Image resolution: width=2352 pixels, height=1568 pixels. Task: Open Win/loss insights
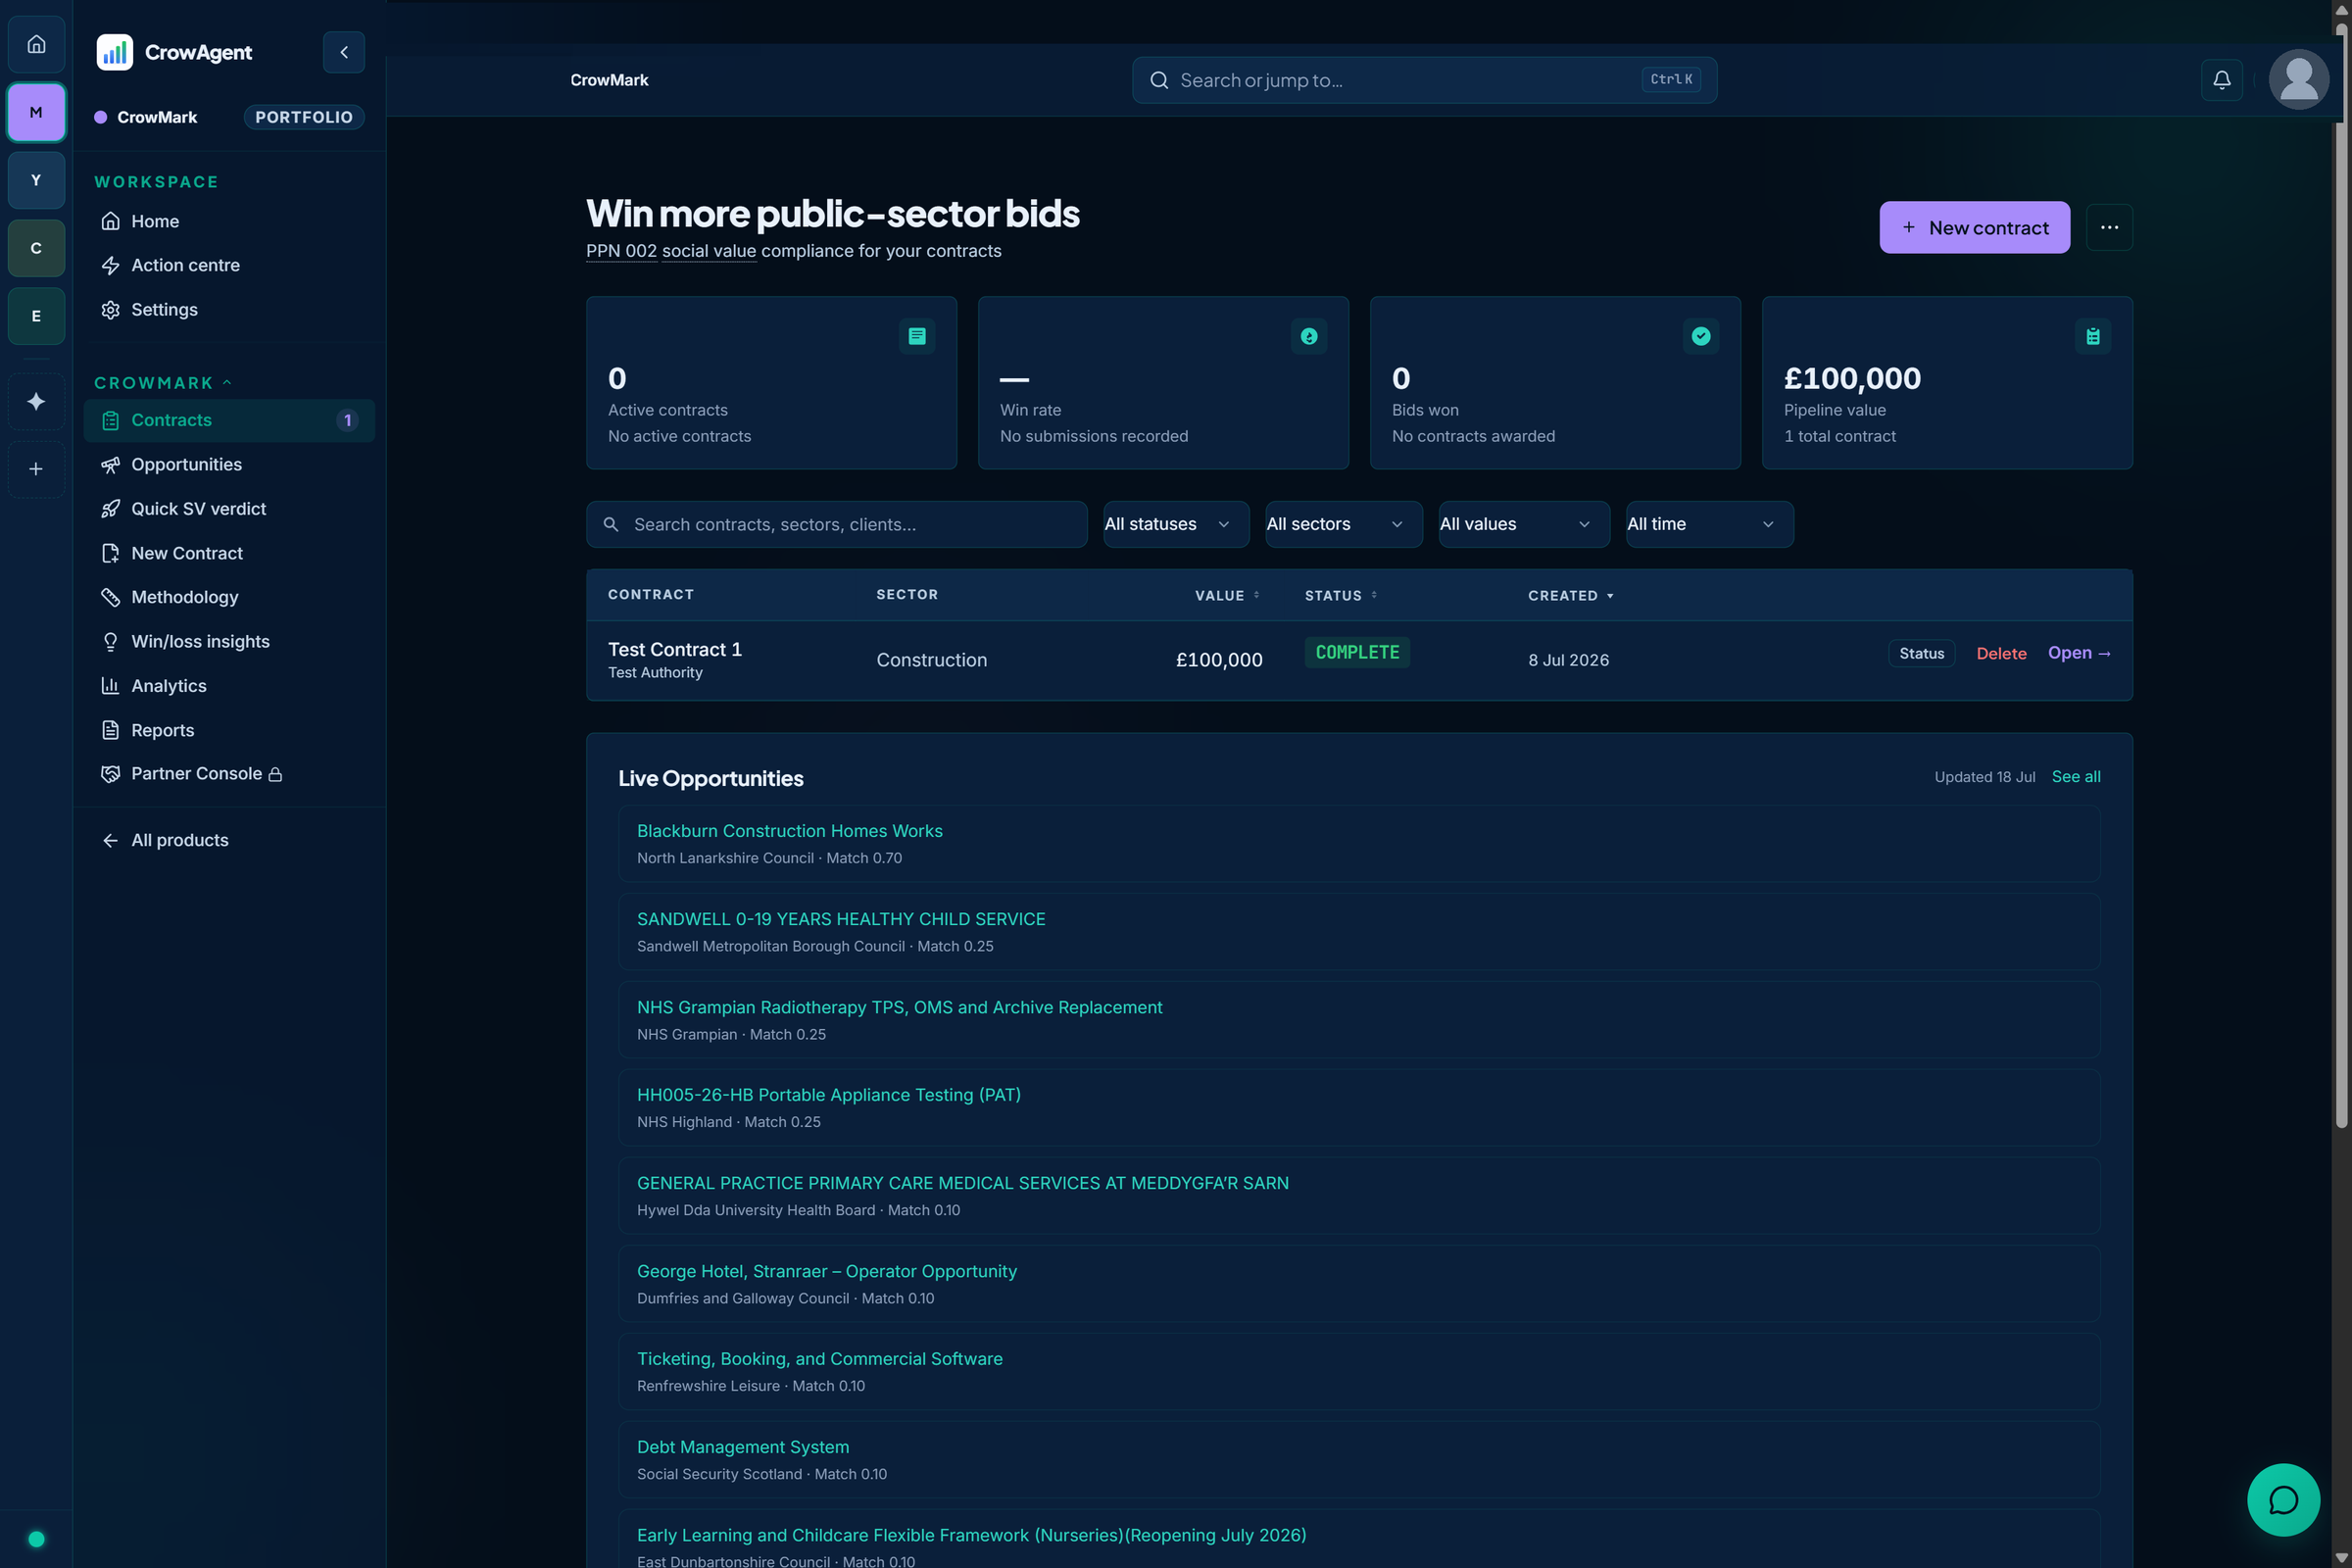(229, 641)
